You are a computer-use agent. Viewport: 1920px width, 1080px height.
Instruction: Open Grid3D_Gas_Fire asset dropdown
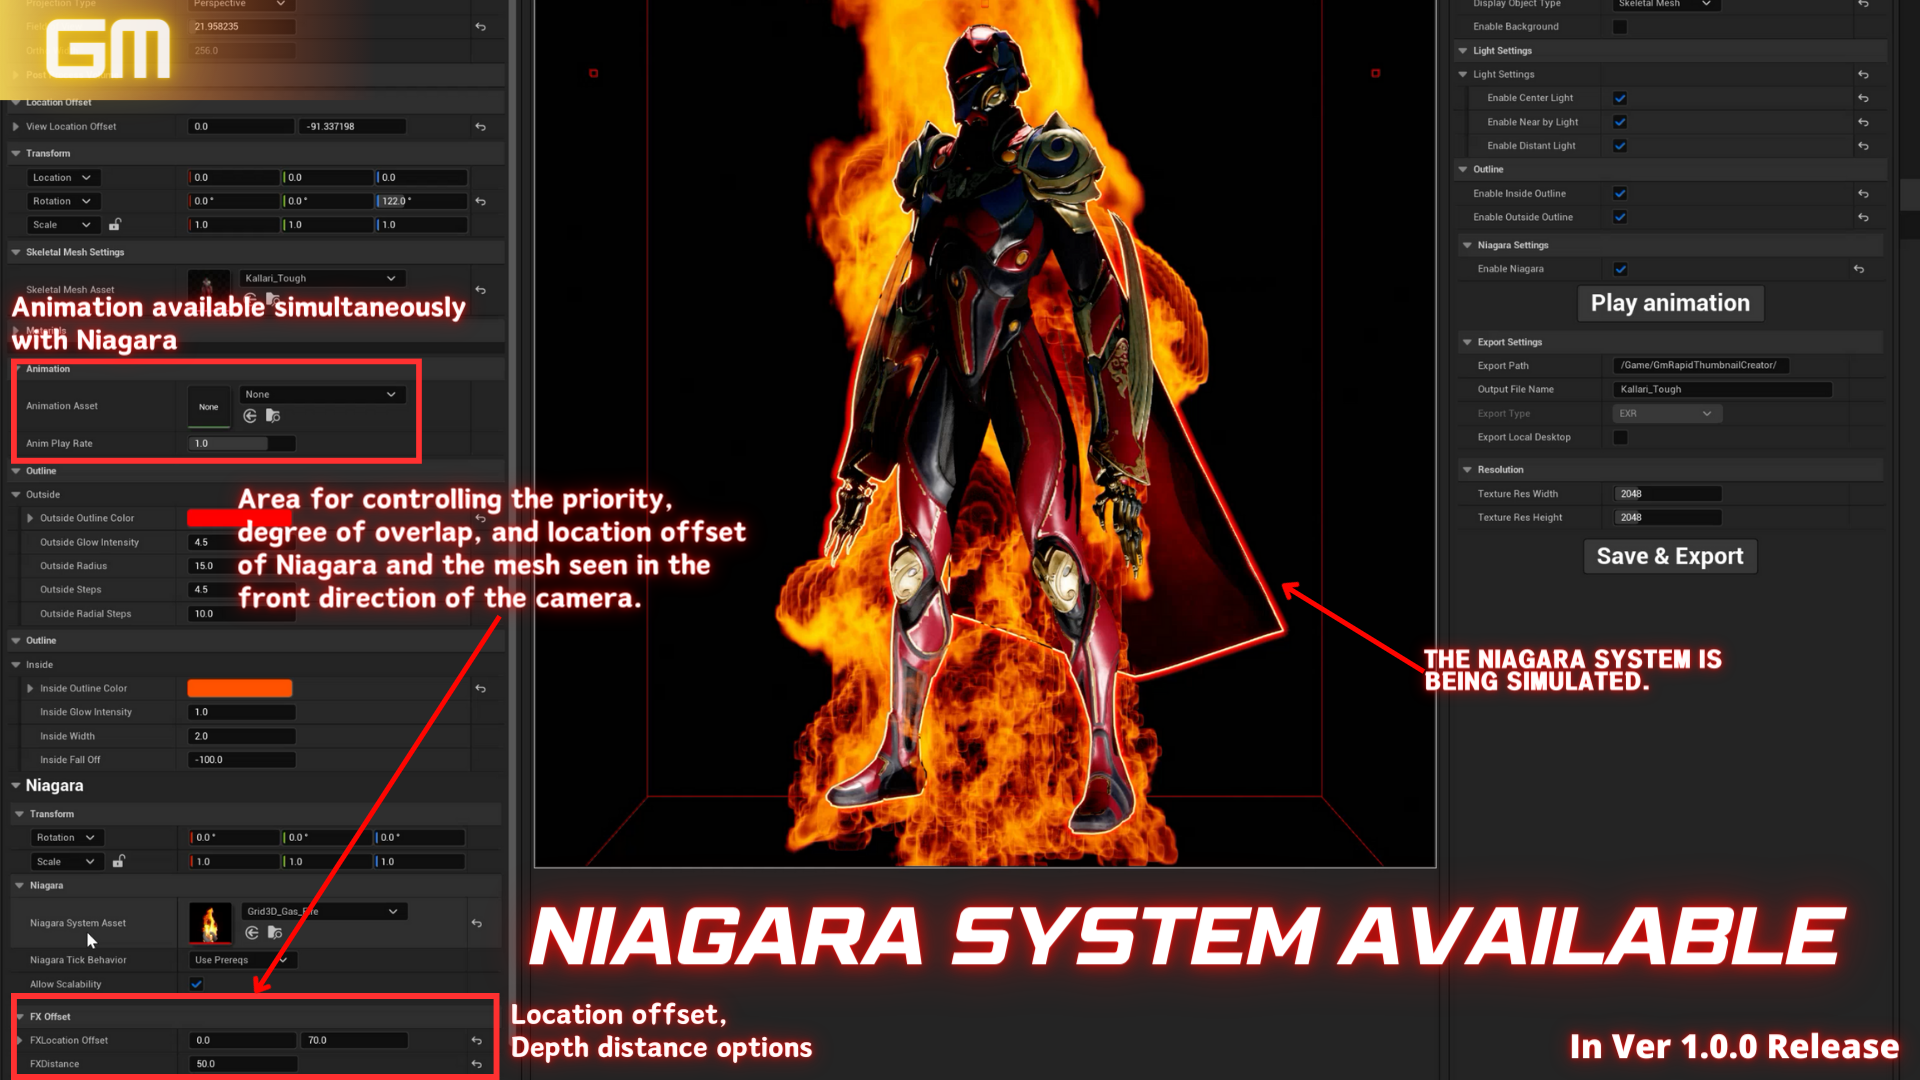click(x=323, y=911)
